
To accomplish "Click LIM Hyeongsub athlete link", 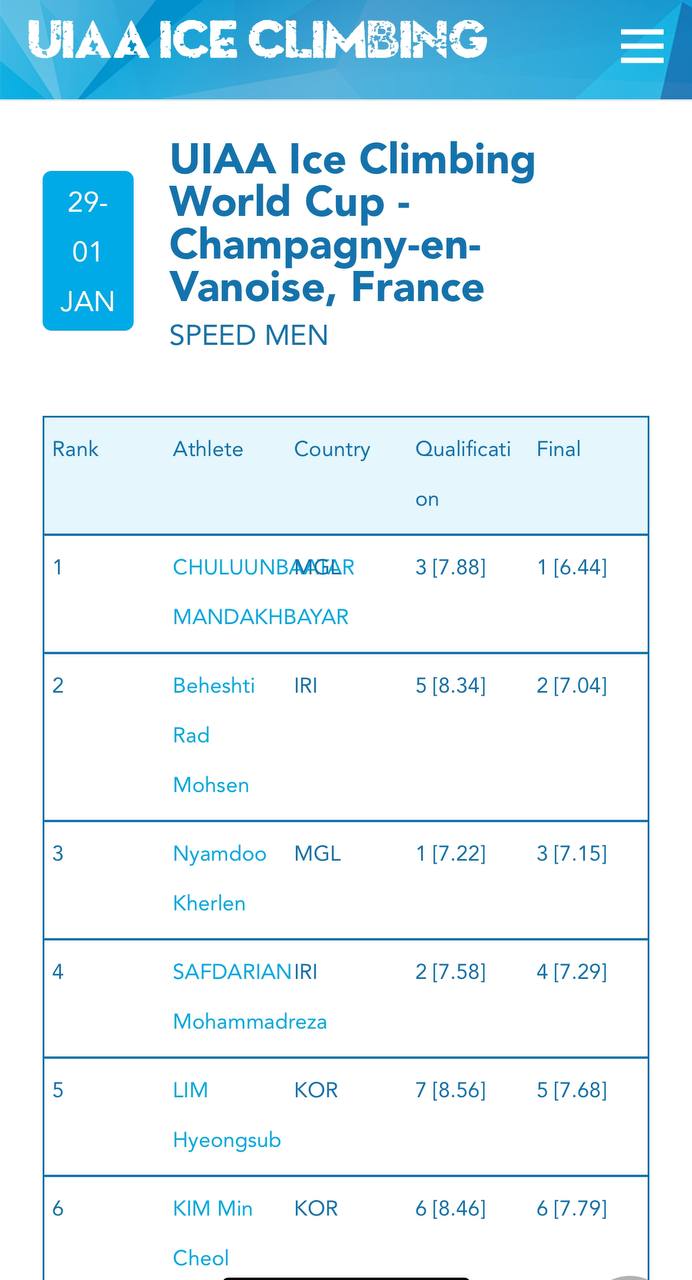I will tap(226, 1115).
